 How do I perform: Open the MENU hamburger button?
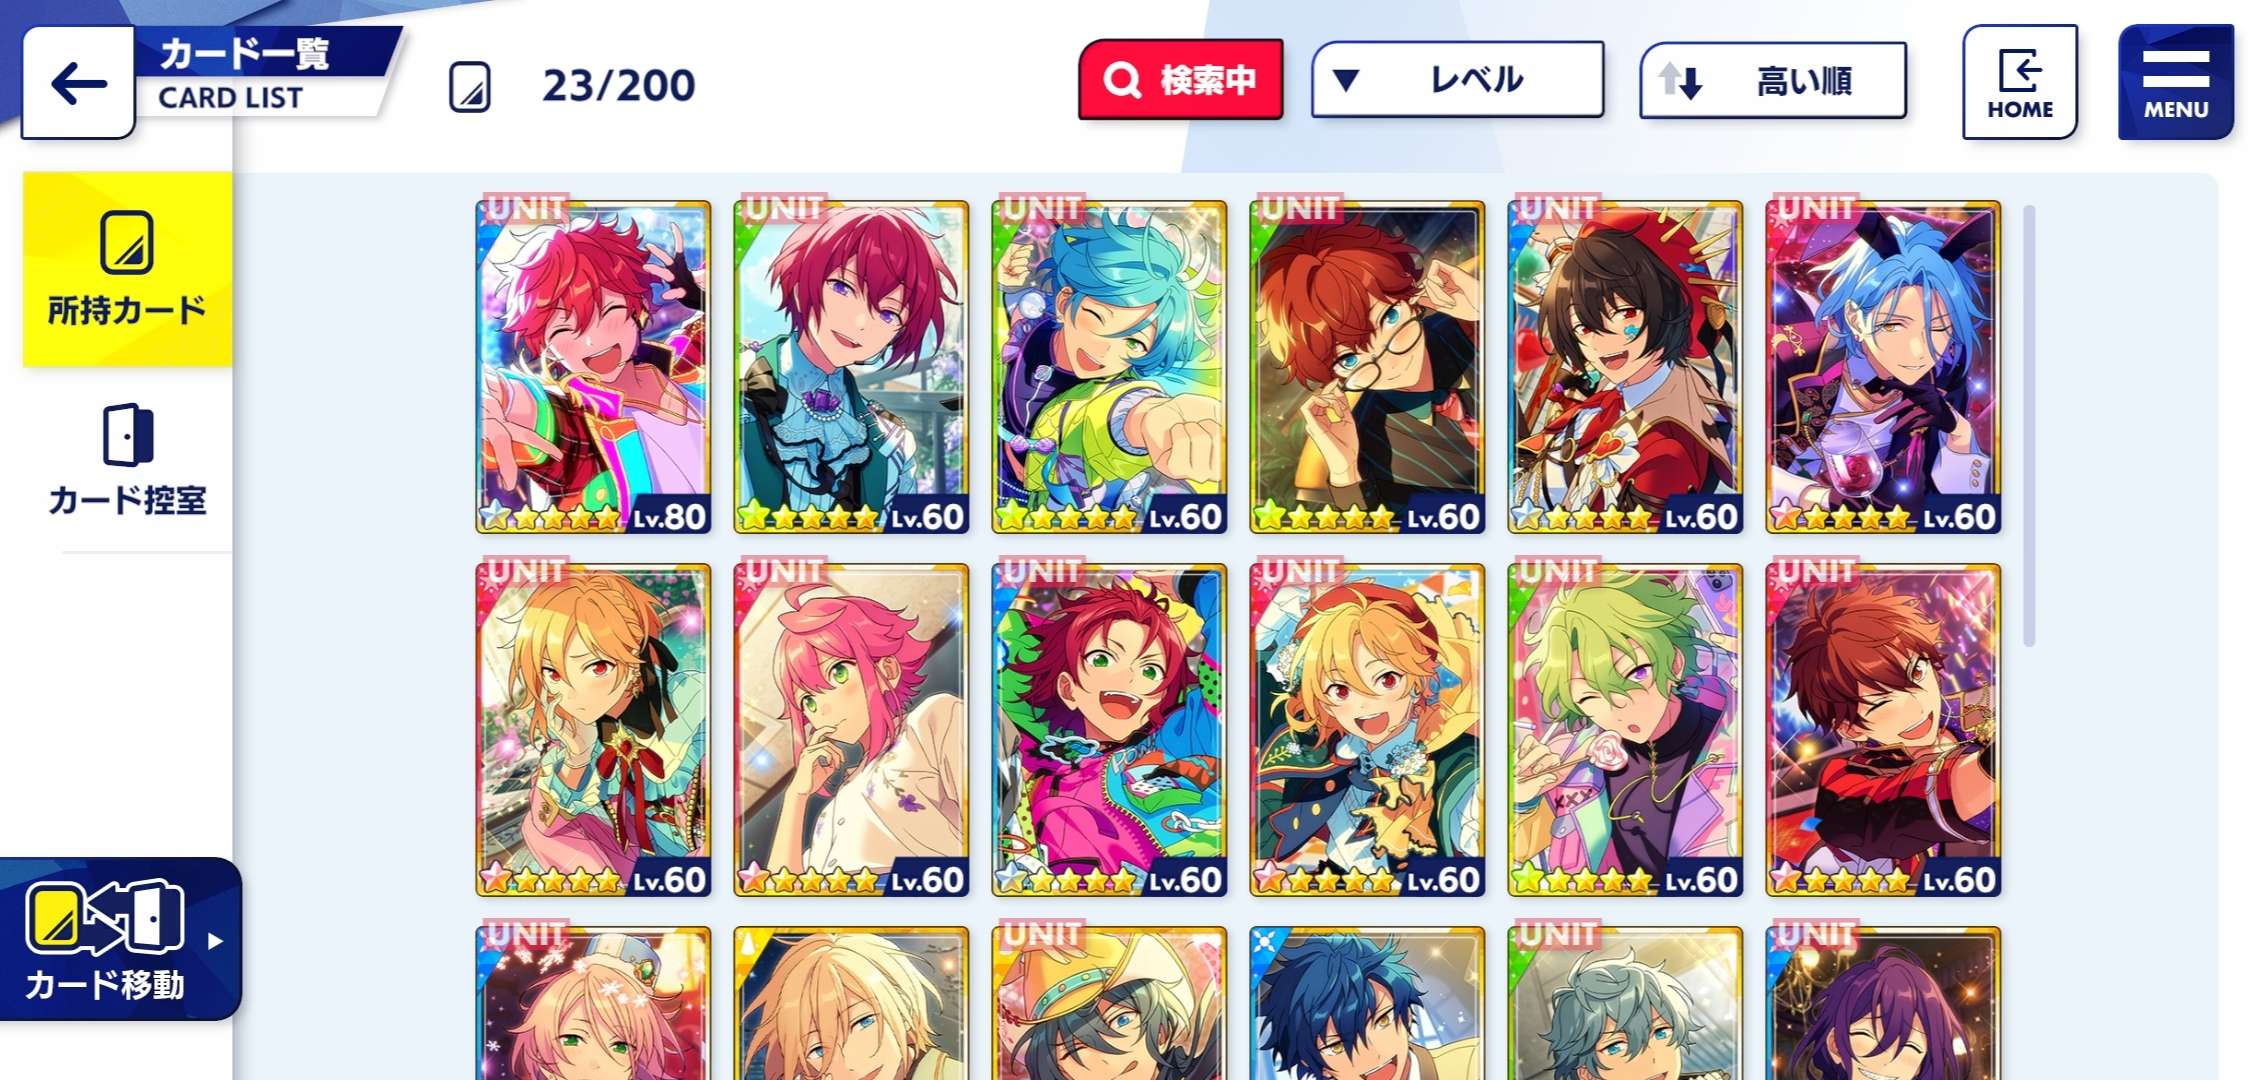coord(2175,82)
